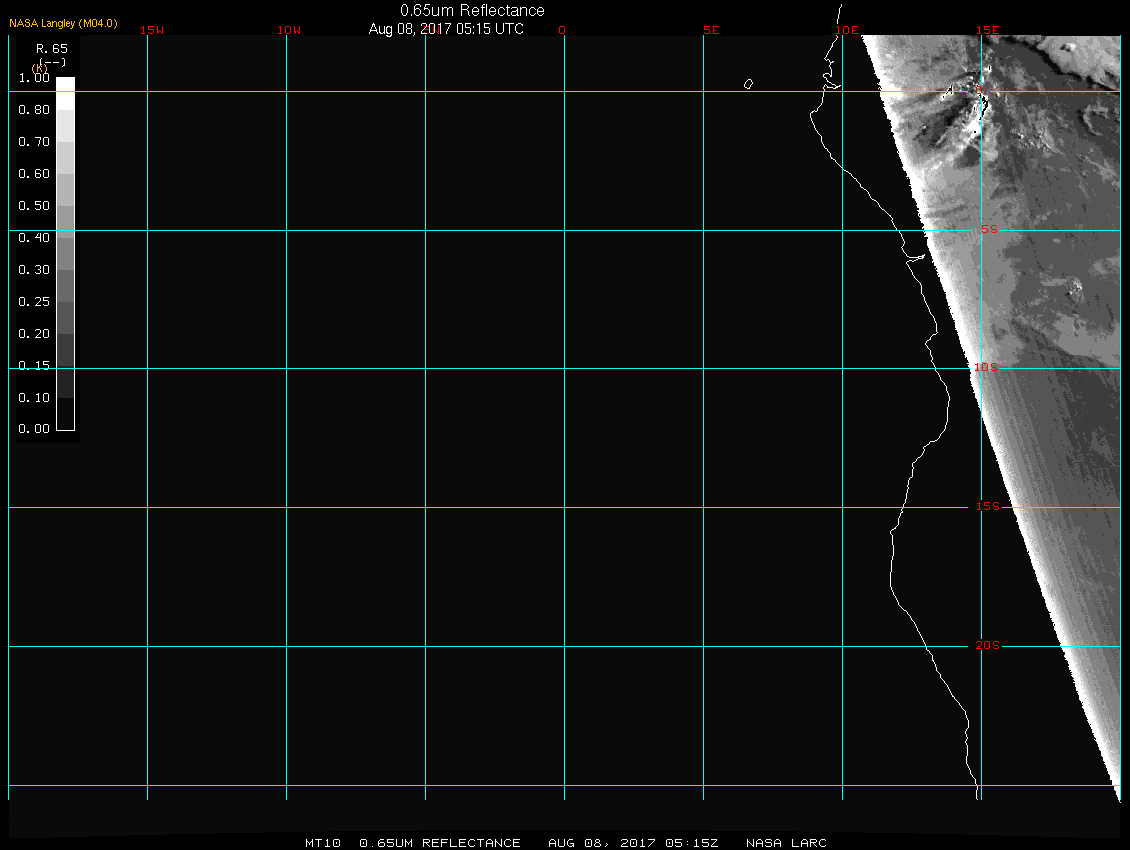This screenshot has width=1130, height=850.
Task: Pick the 10E longitude label
Action: click(847, 30)
